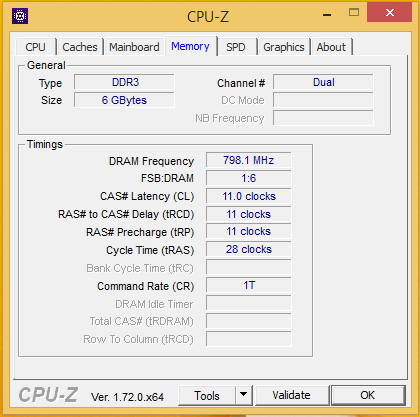Switch to the CPU tab
The height and width of the screenshot is (417, 420).
click(x=36, y=47)
